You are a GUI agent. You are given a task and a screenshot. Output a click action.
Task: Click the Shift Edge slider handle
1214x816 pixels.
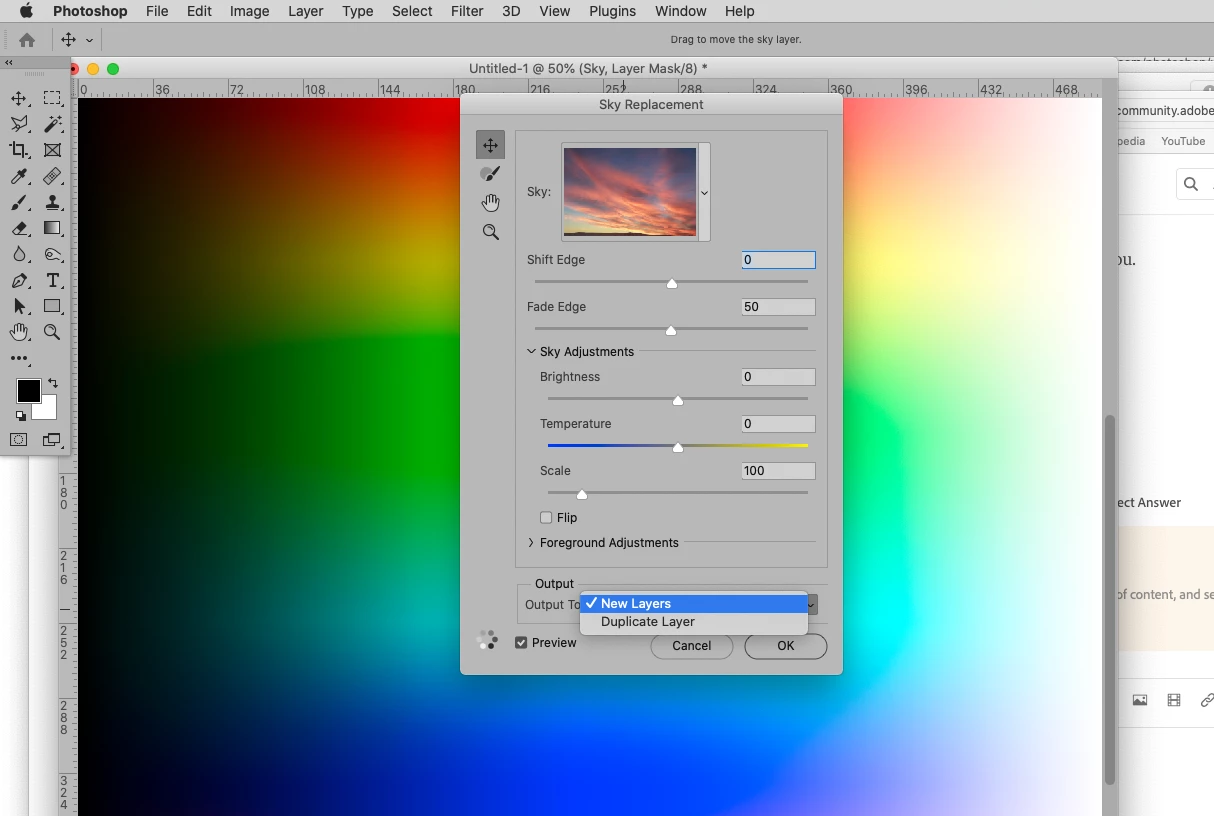(x=672, y=284)
